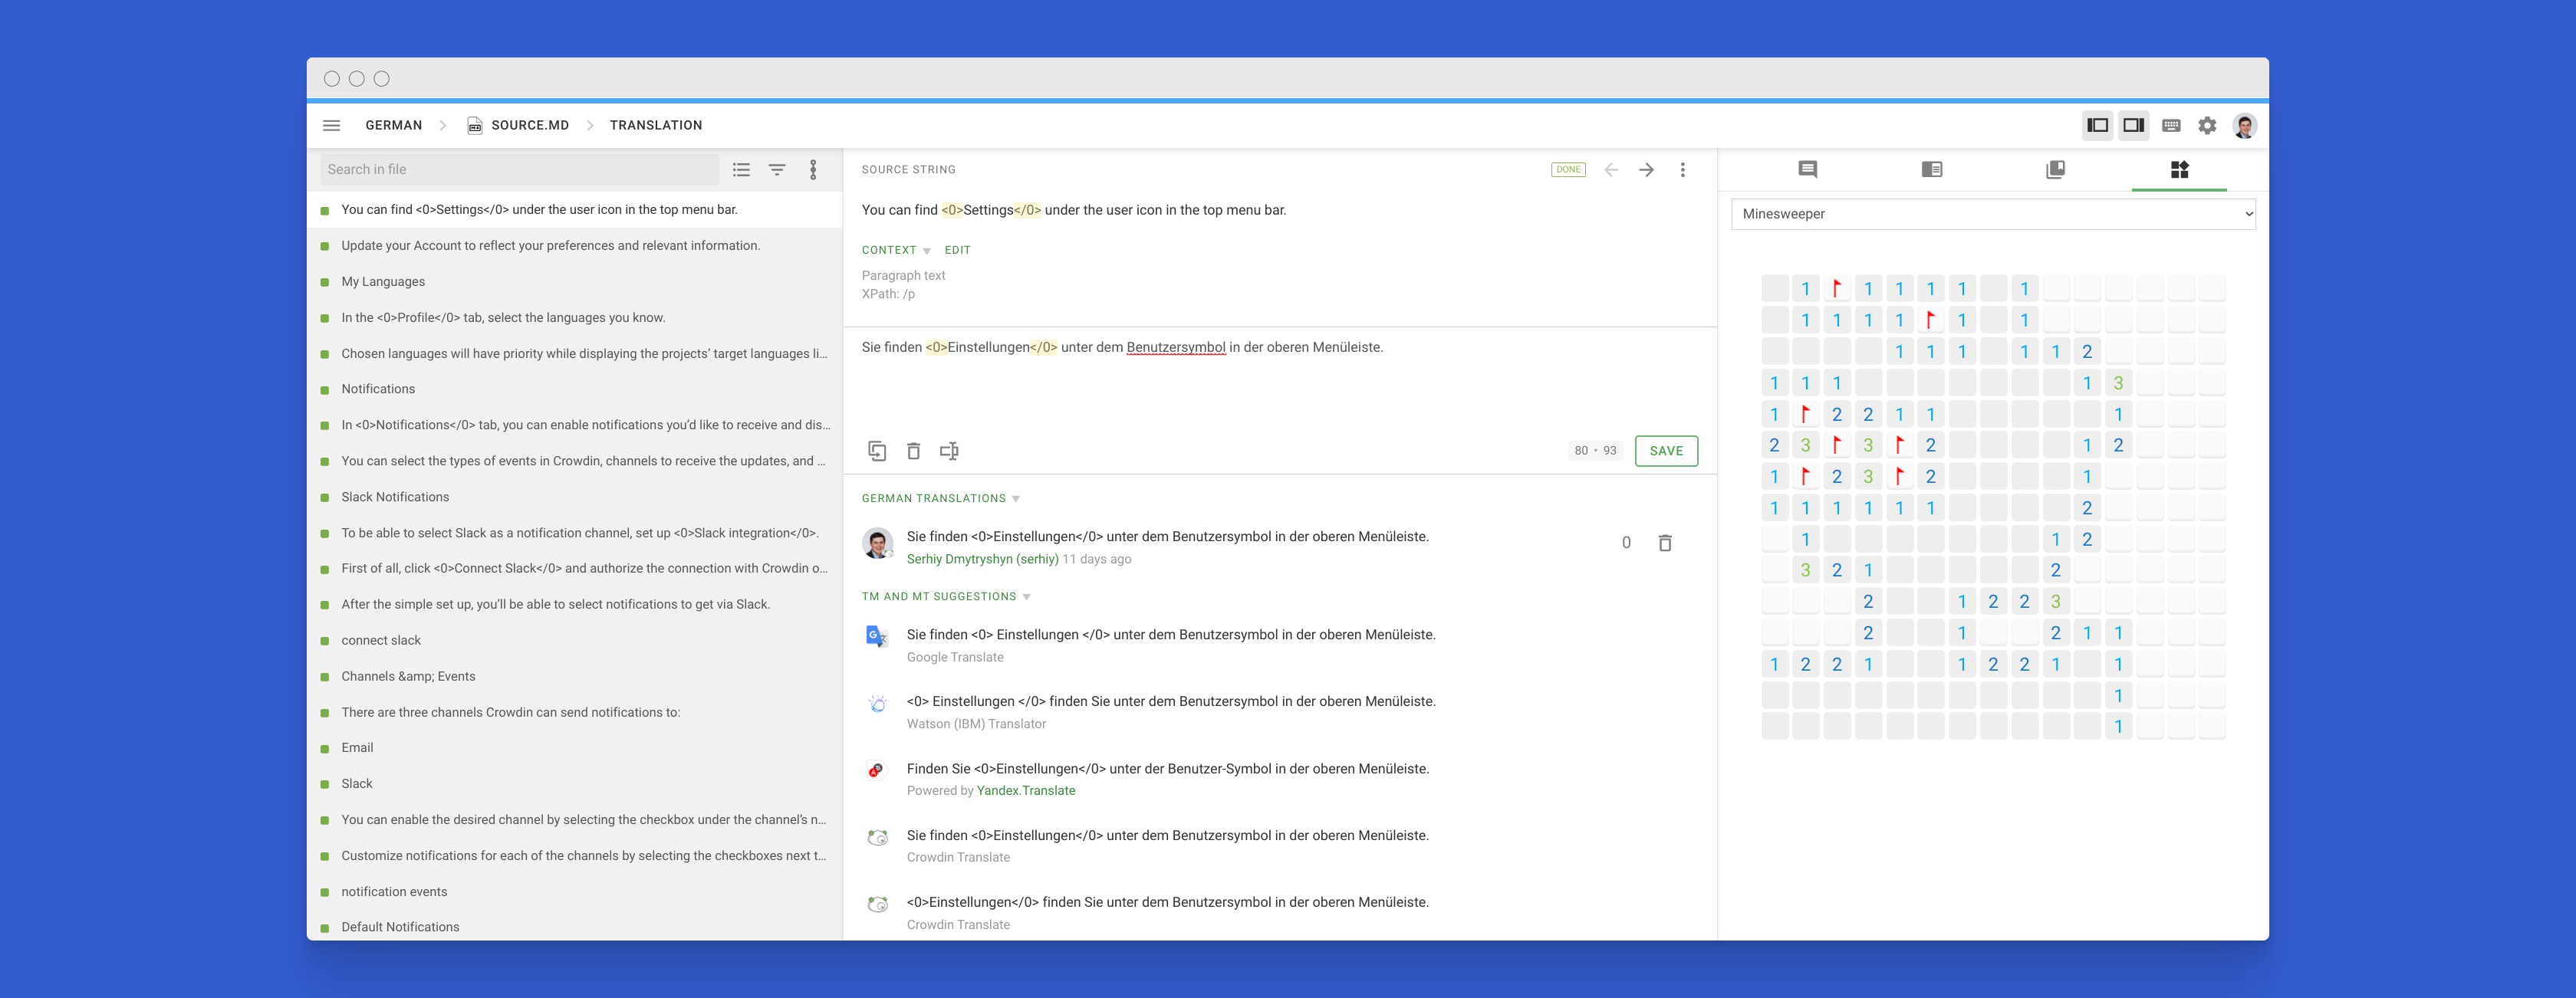Open the string filter icon
Image resolution: width=2576 pixels, height=998 pixels.
[777, 170]
